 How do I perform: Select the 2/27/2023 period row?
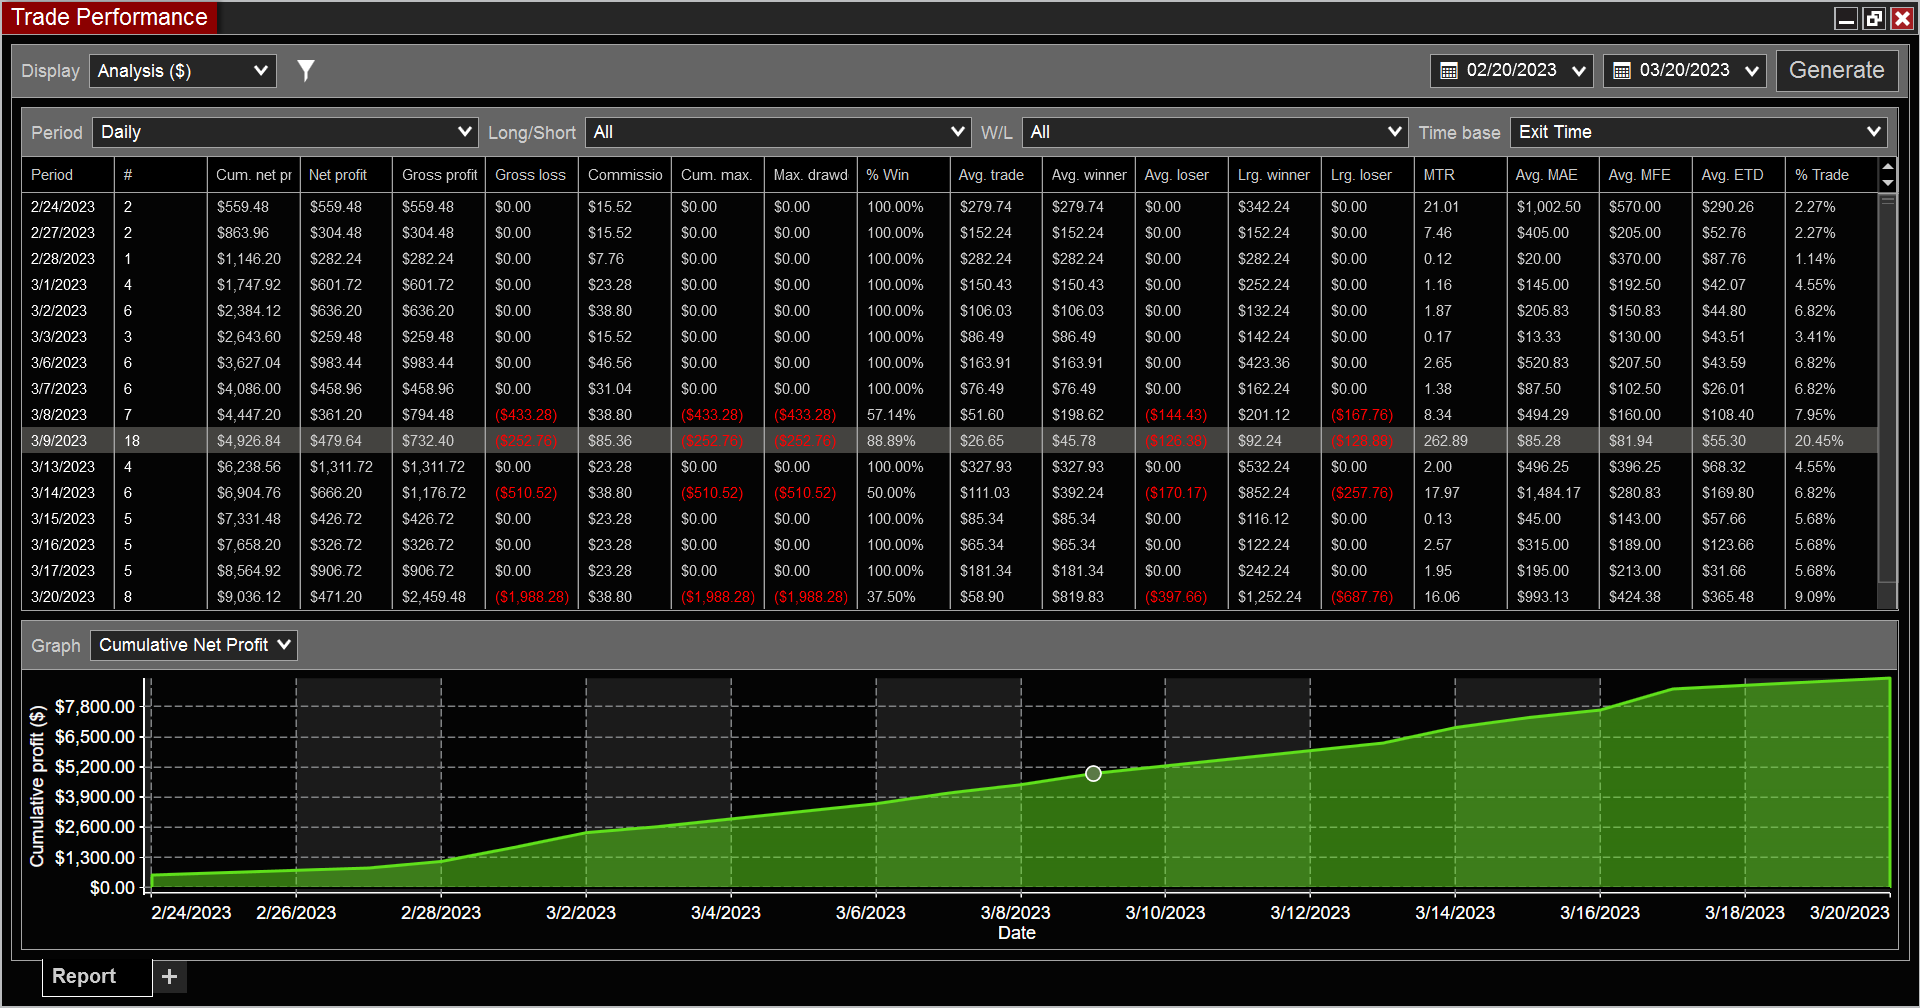pos(950,233)
